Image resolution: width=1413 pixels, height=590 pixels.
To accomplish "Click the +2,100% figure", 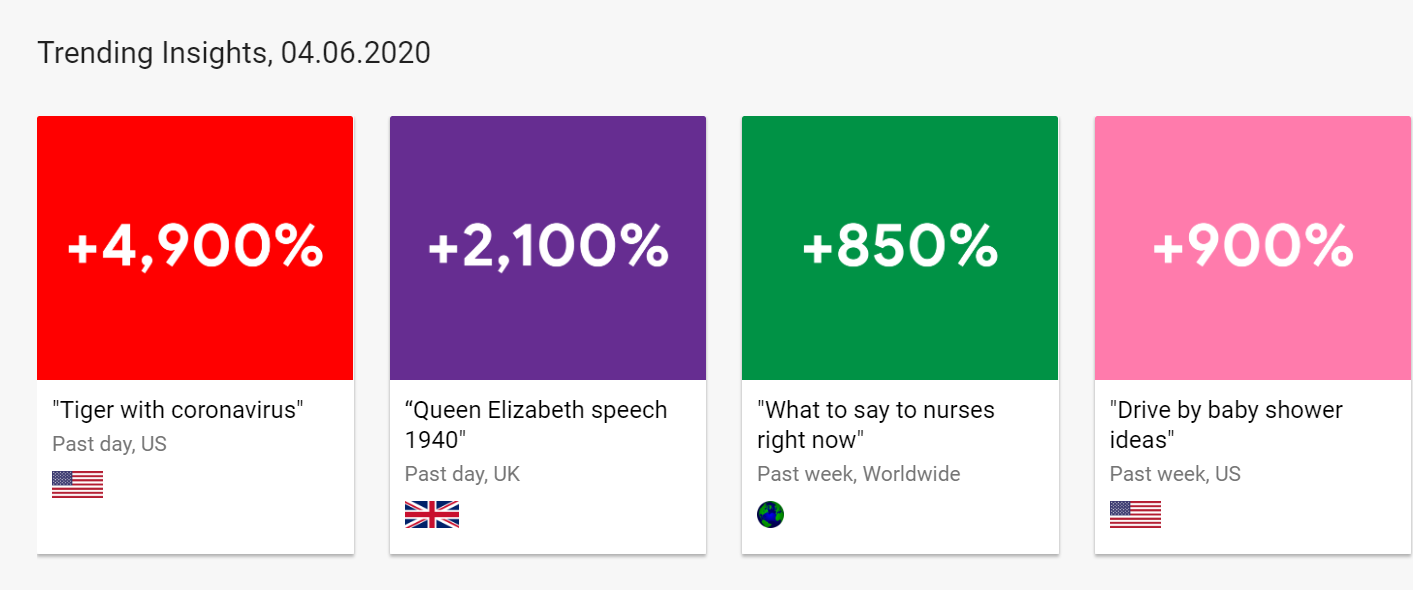I will 548,247.
